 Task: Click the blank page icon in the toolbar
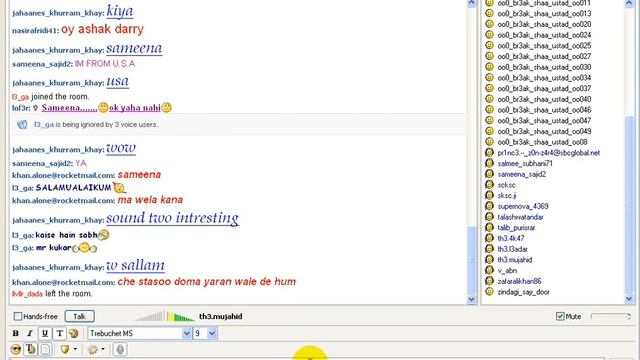click(x=46, y=349)
